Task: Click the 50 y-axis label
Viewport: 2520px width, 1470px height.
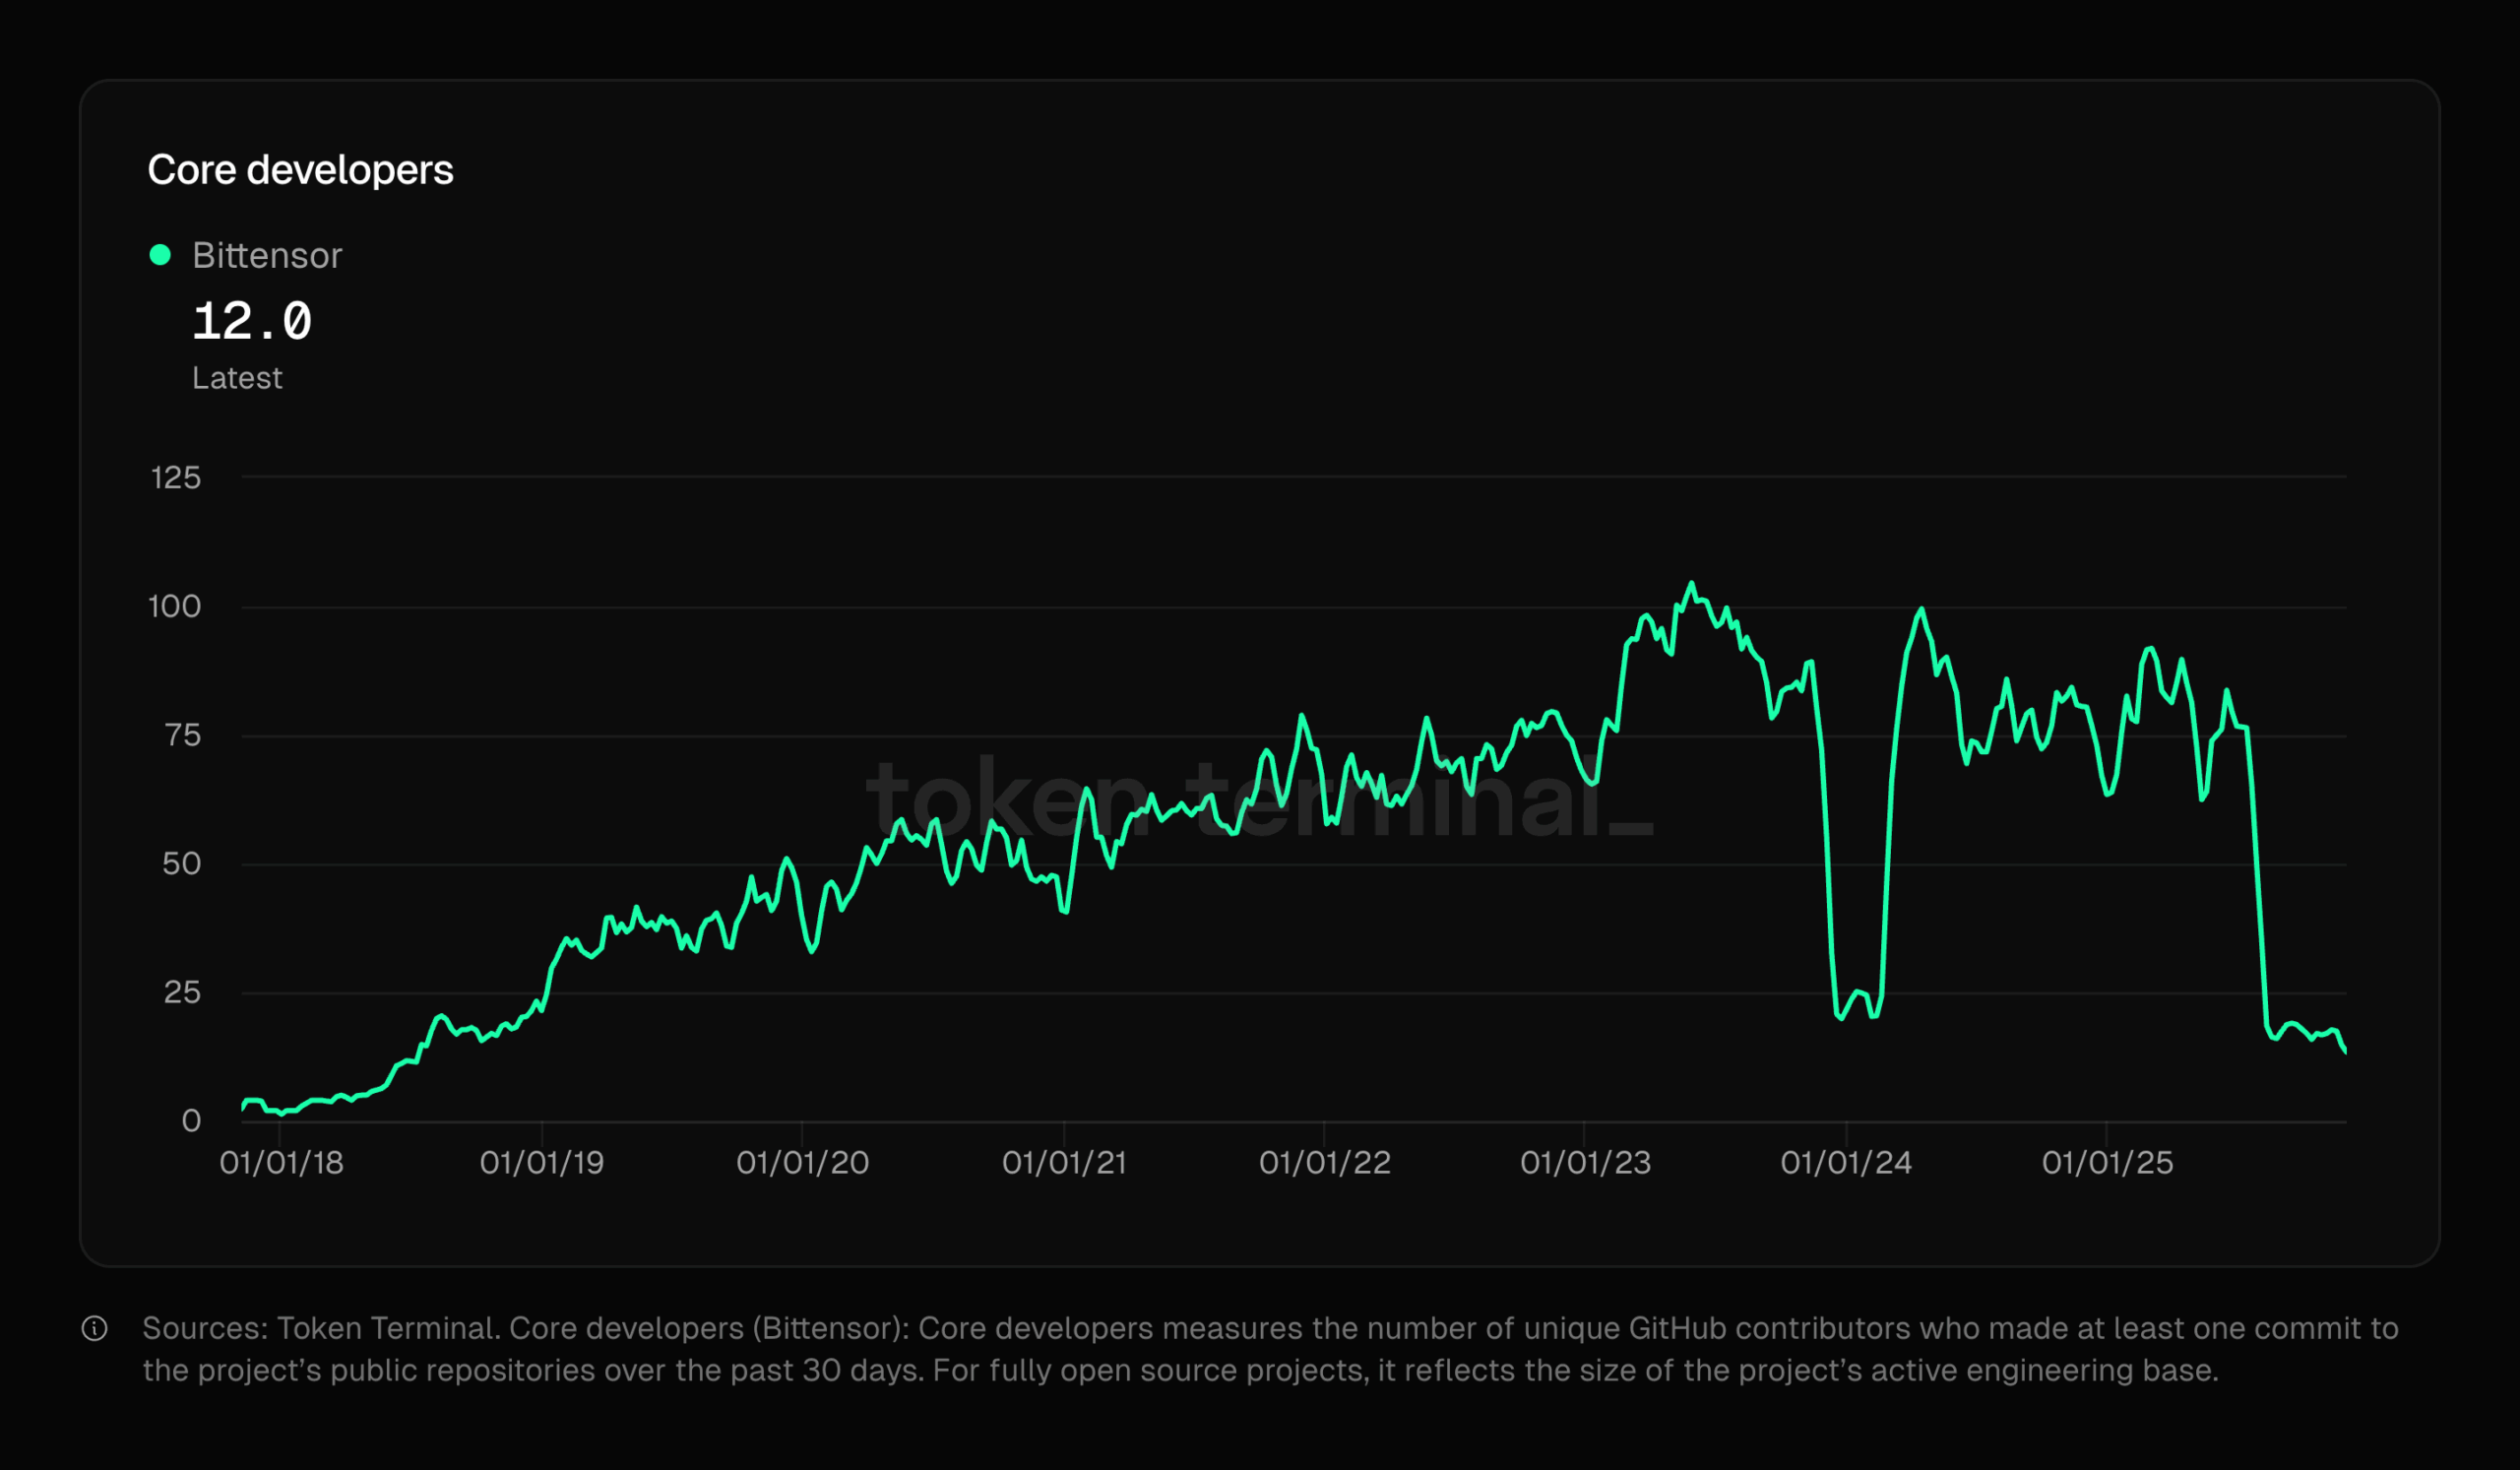Action: [x=182, y=863]
